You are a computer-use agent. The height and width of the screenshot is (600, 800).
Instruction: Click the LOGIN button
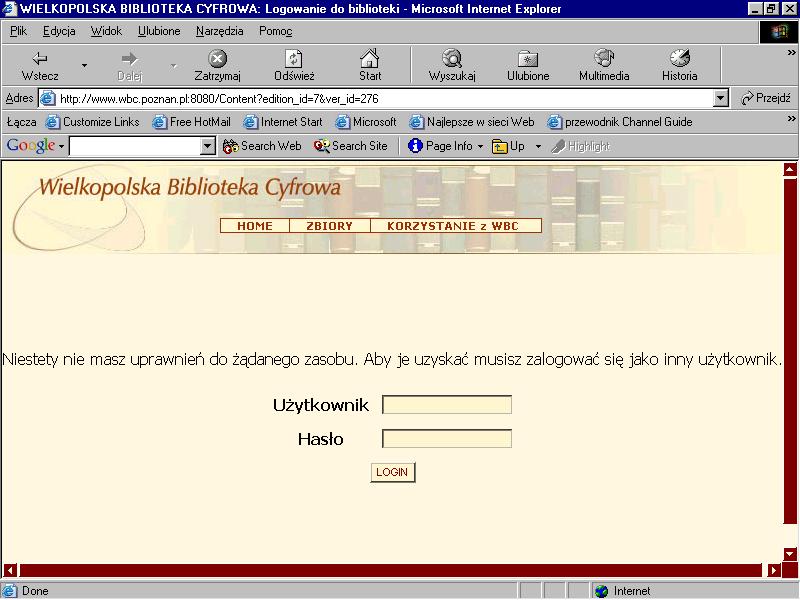coord(393,472)
